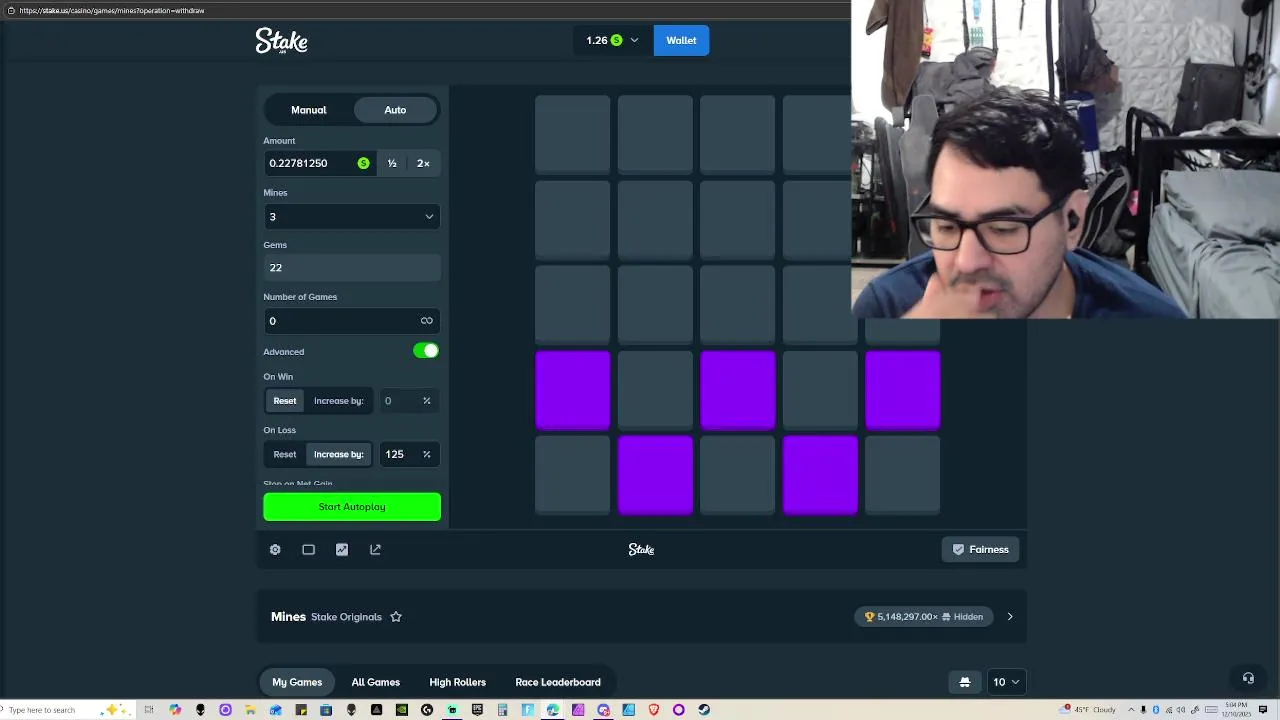Screen dimensions: 1280x720
Task: Open Discord from the taskbar
Action: [603, 710]
